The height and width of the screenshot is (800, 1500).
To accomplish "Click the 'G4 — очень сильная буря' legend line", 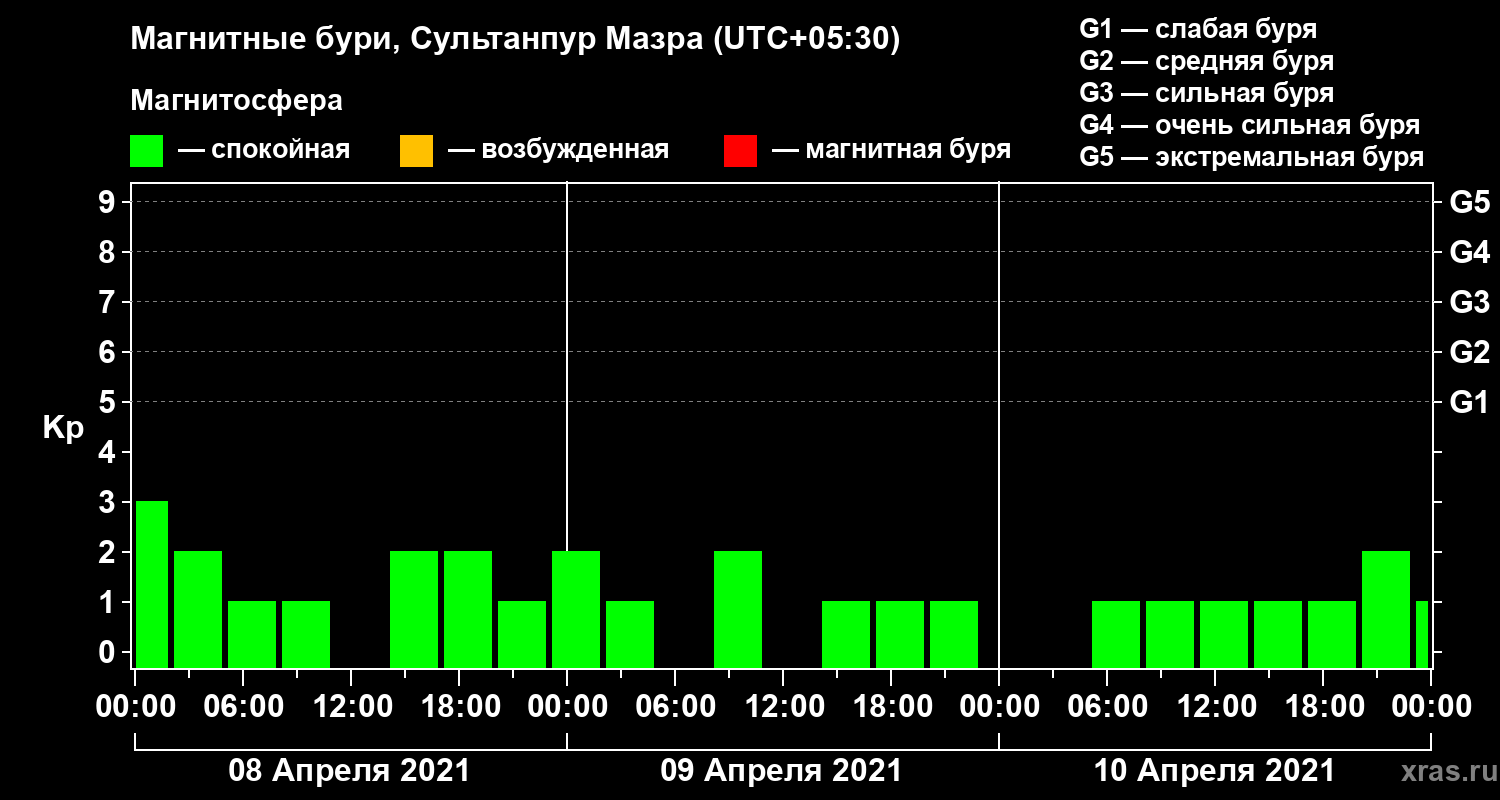I will 1250,125.
